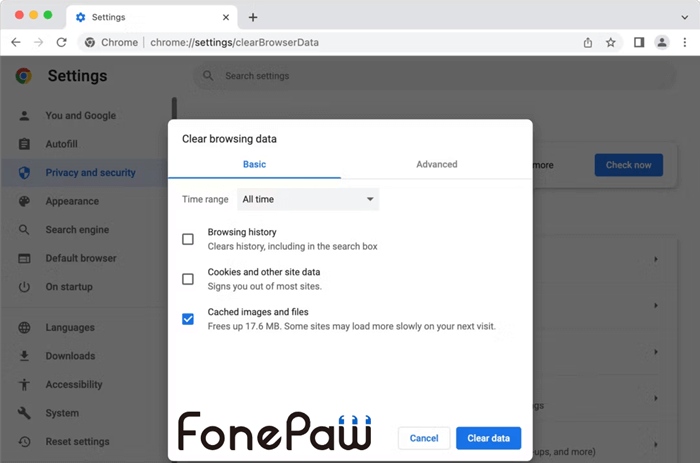Click the Appearance palette icon
Viewport: 700px width, 463px height.
coord(24,201)
